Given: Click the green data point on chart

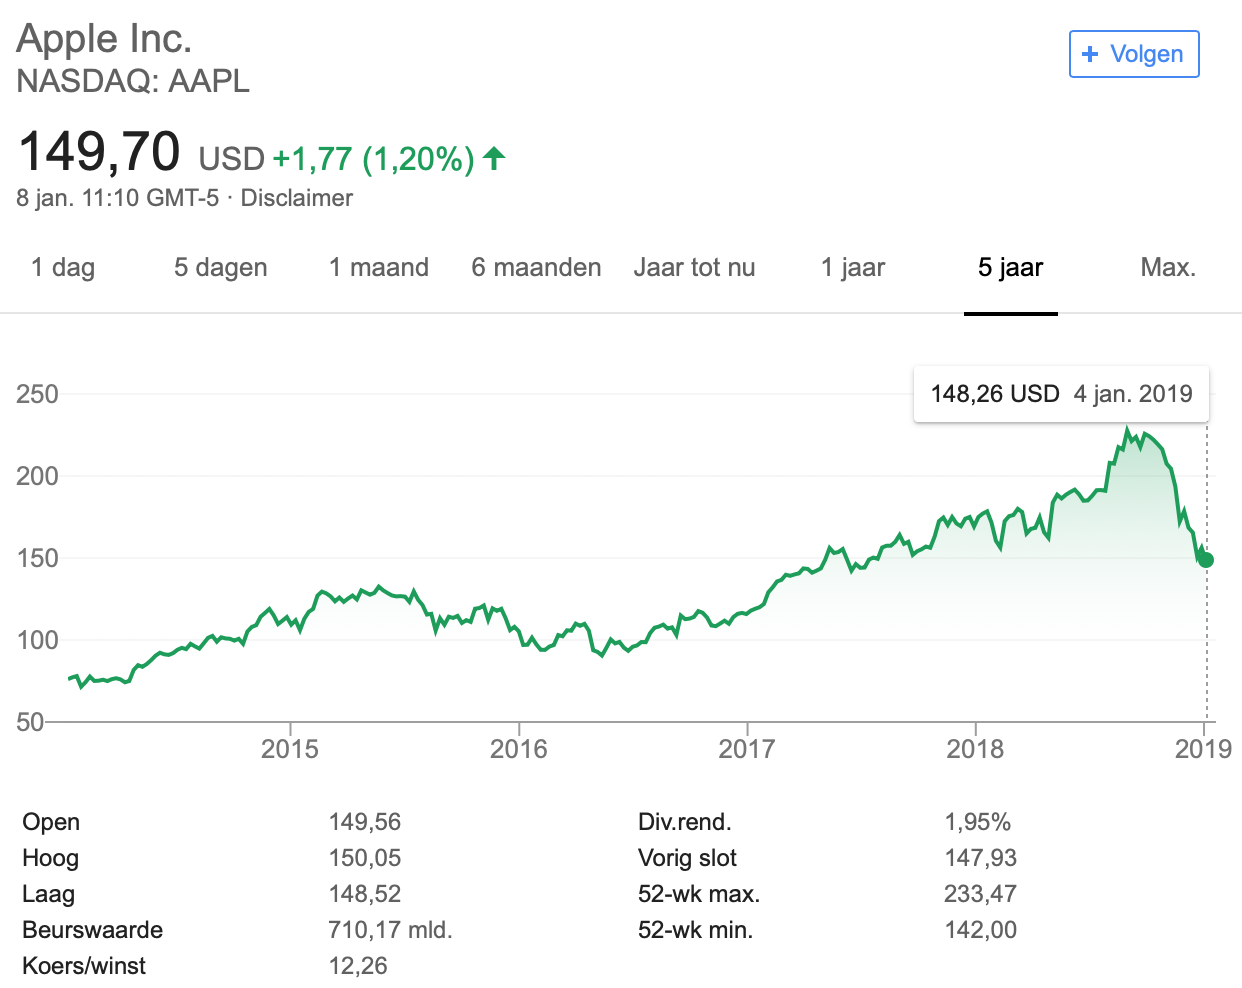Looking at the screenshot, I should [1206, 560].
